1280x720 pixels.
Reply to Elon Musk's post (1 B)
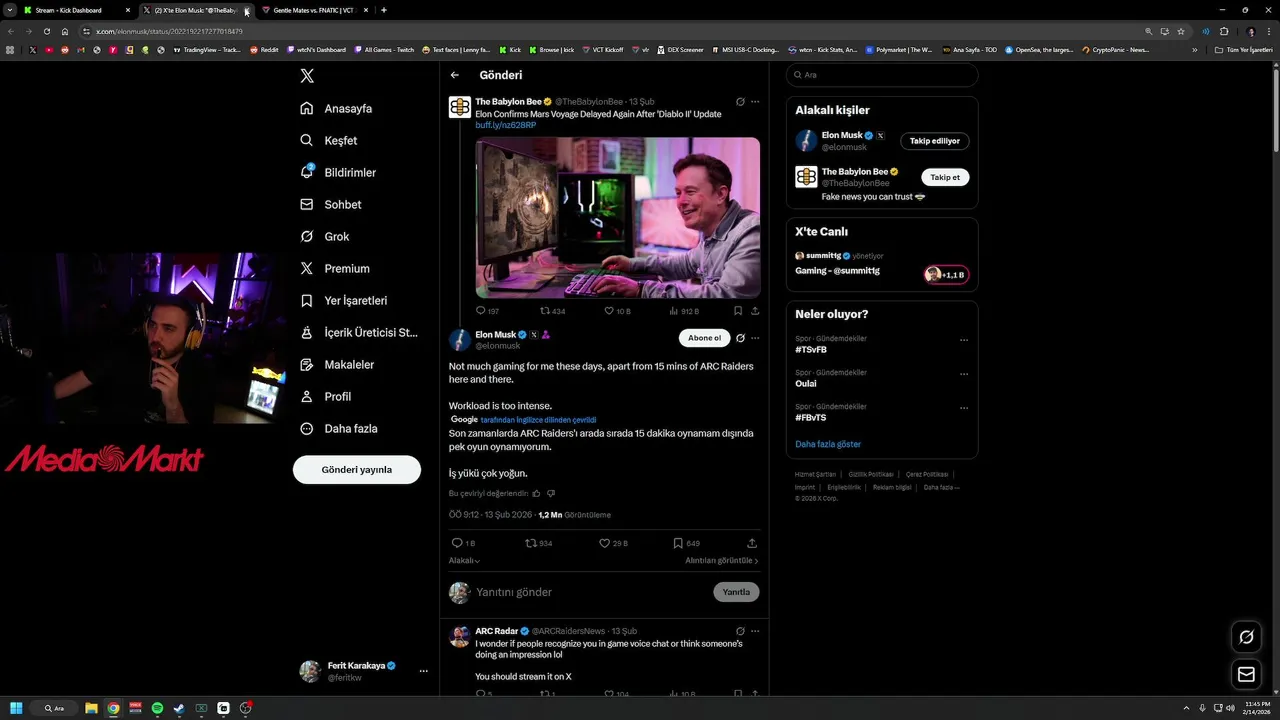[x=463, y=543]
